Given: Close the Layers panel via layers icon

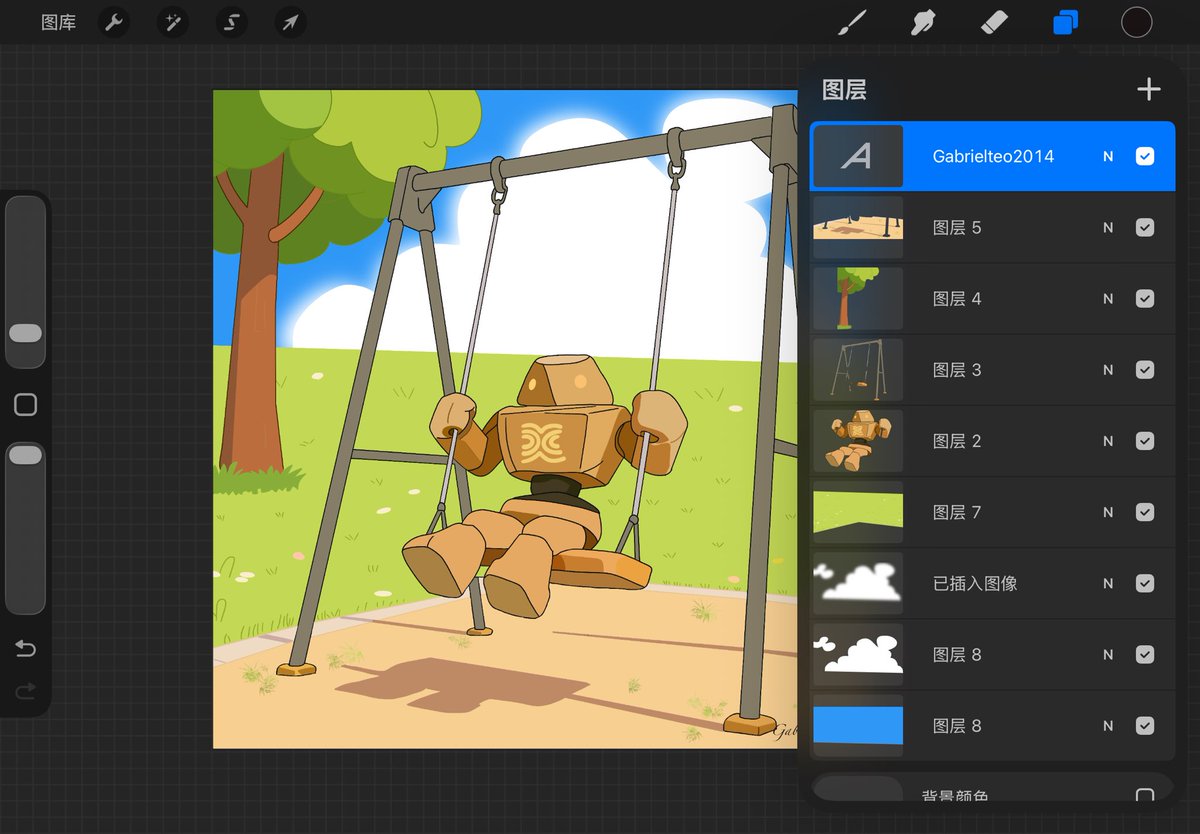Looking at the screenshot, I should tap(1066, 22).
